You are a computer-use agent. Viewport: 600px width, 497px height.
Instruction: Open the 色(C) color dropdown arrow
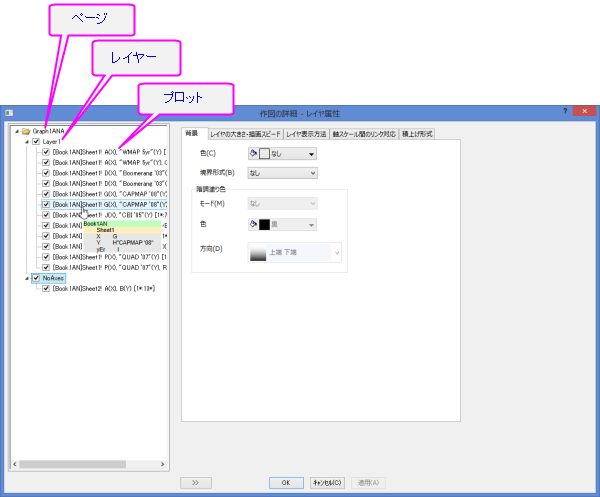point(311,154)
